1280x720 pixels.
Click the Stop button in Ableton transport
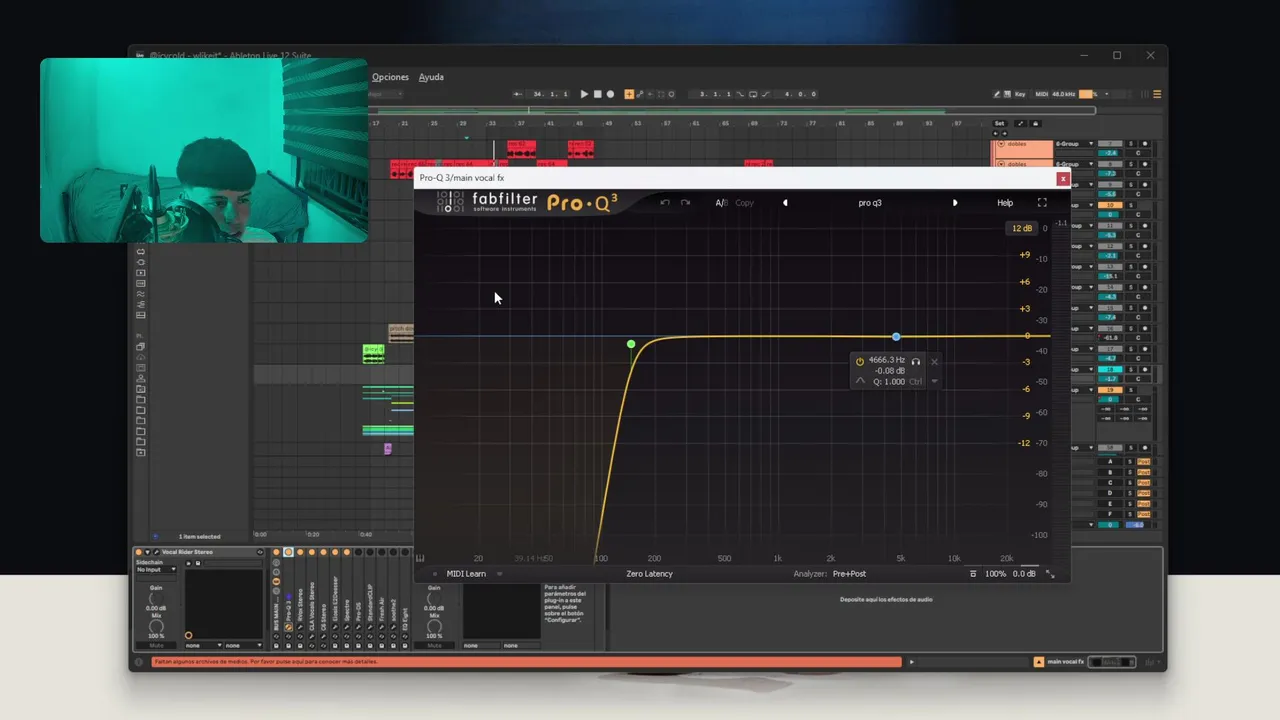(x=597, y=94)
